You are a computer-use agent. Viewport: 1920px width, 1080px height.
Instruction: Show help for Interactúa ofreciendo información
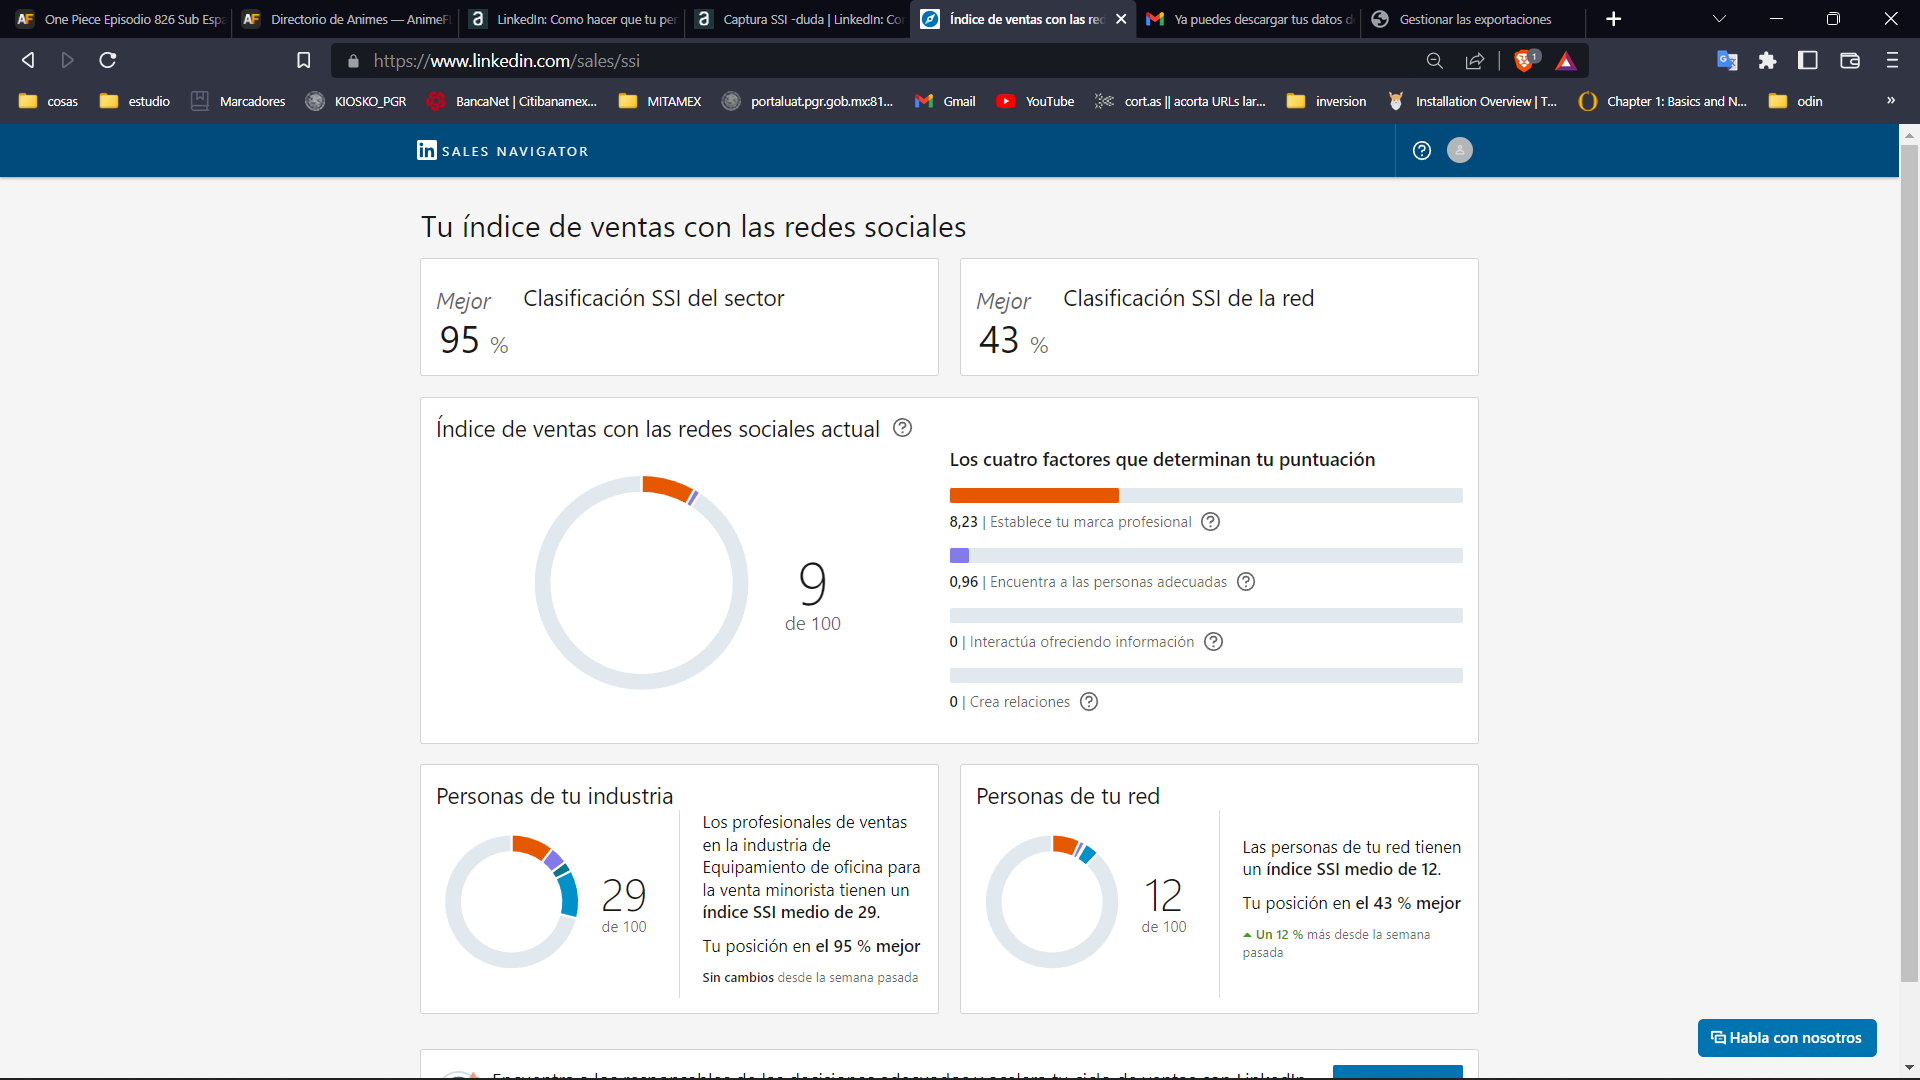point(1213,642)
